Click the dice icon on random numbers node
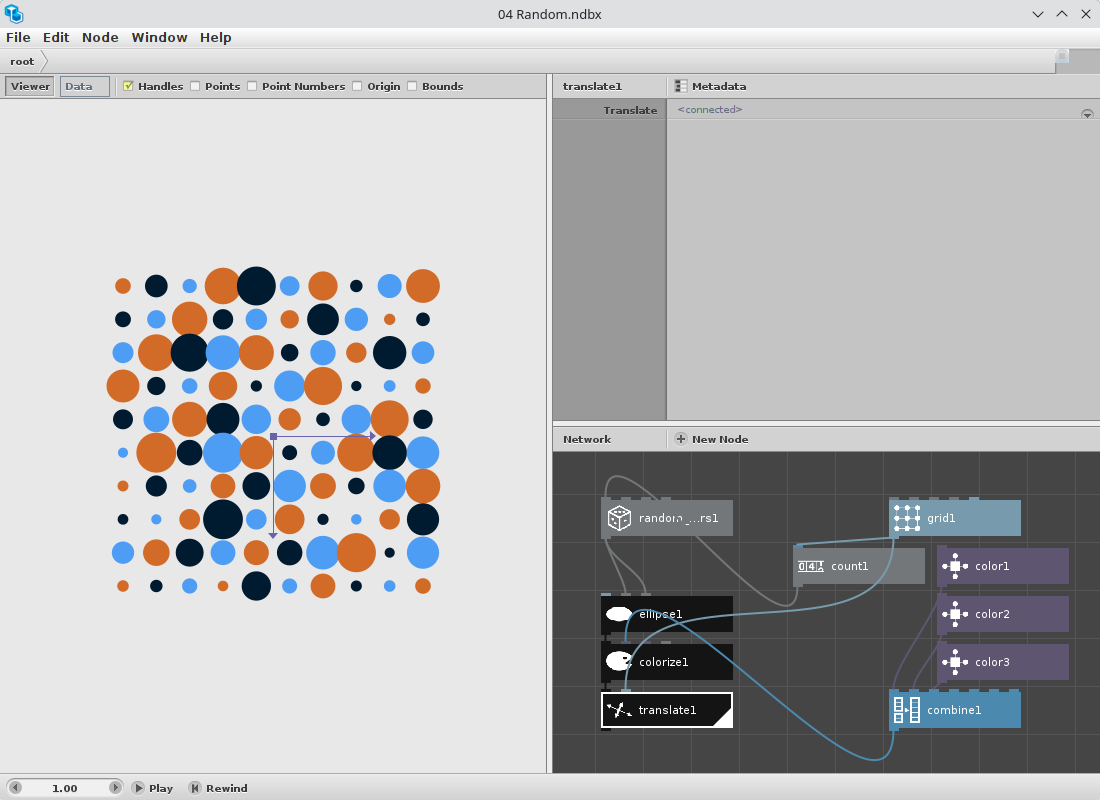 tap(619, 518)
